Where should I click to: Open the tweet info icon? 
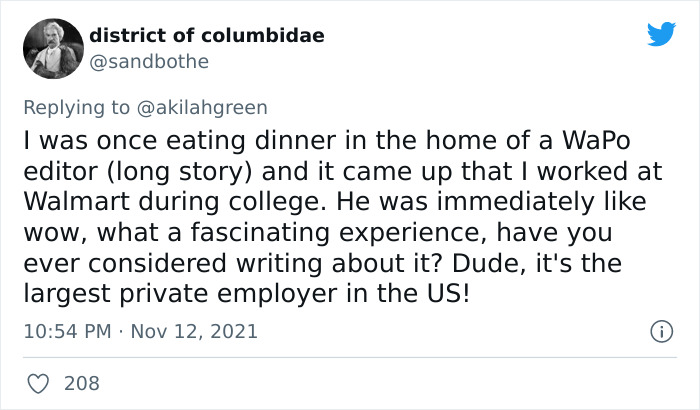(660, 330)
